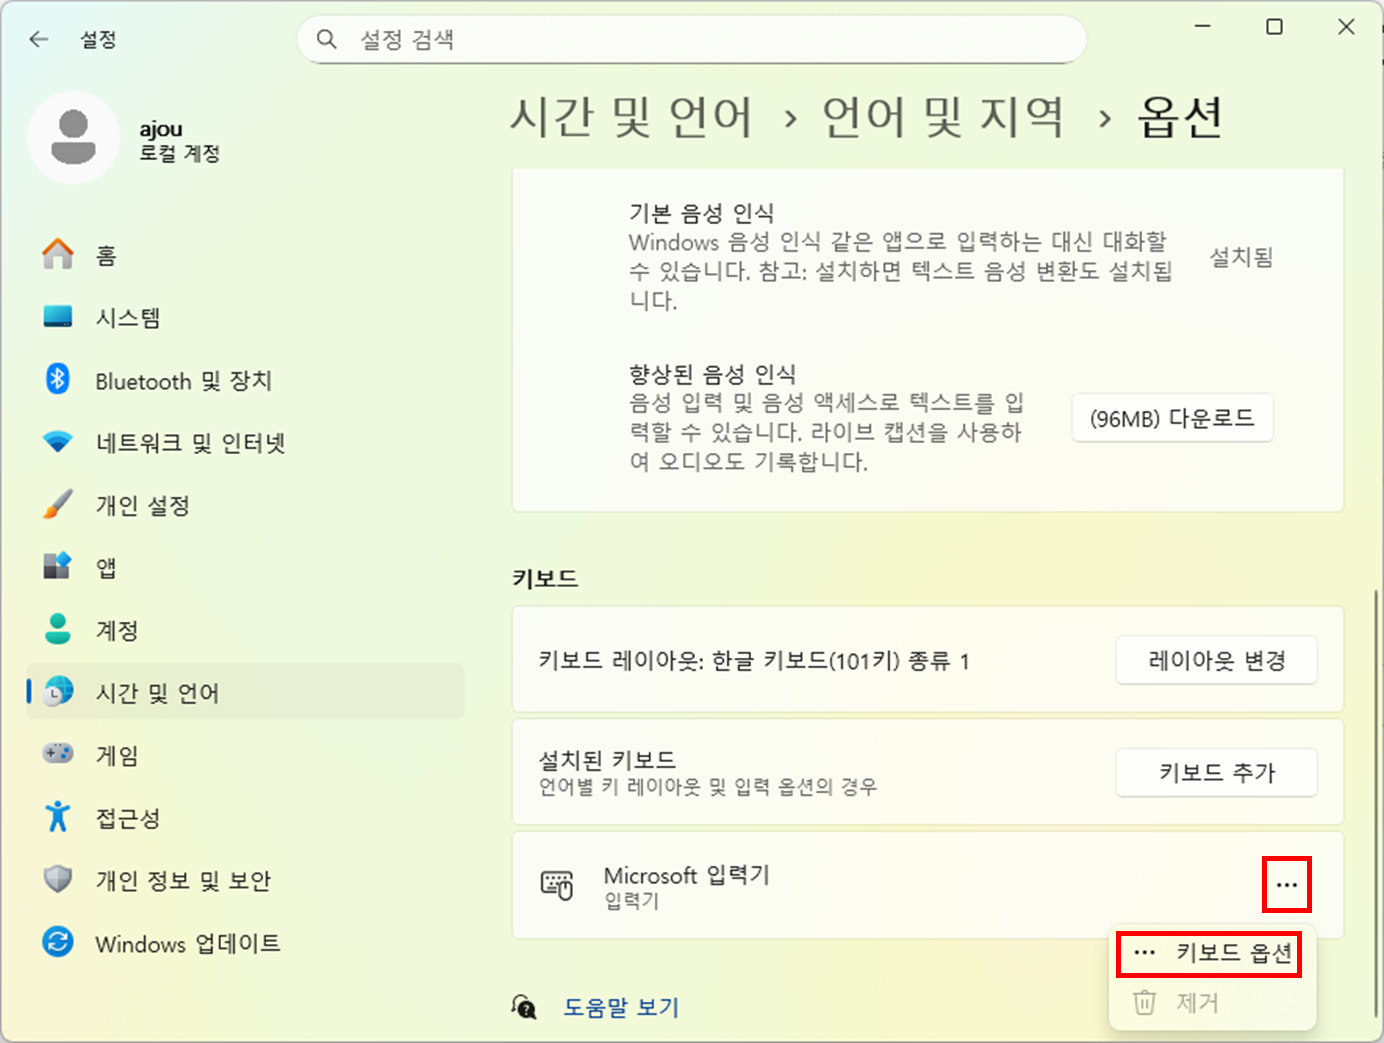Click the 설정 검색 search field
The height and width of the screenshot is (1043, 1384).
click(700, 40)
